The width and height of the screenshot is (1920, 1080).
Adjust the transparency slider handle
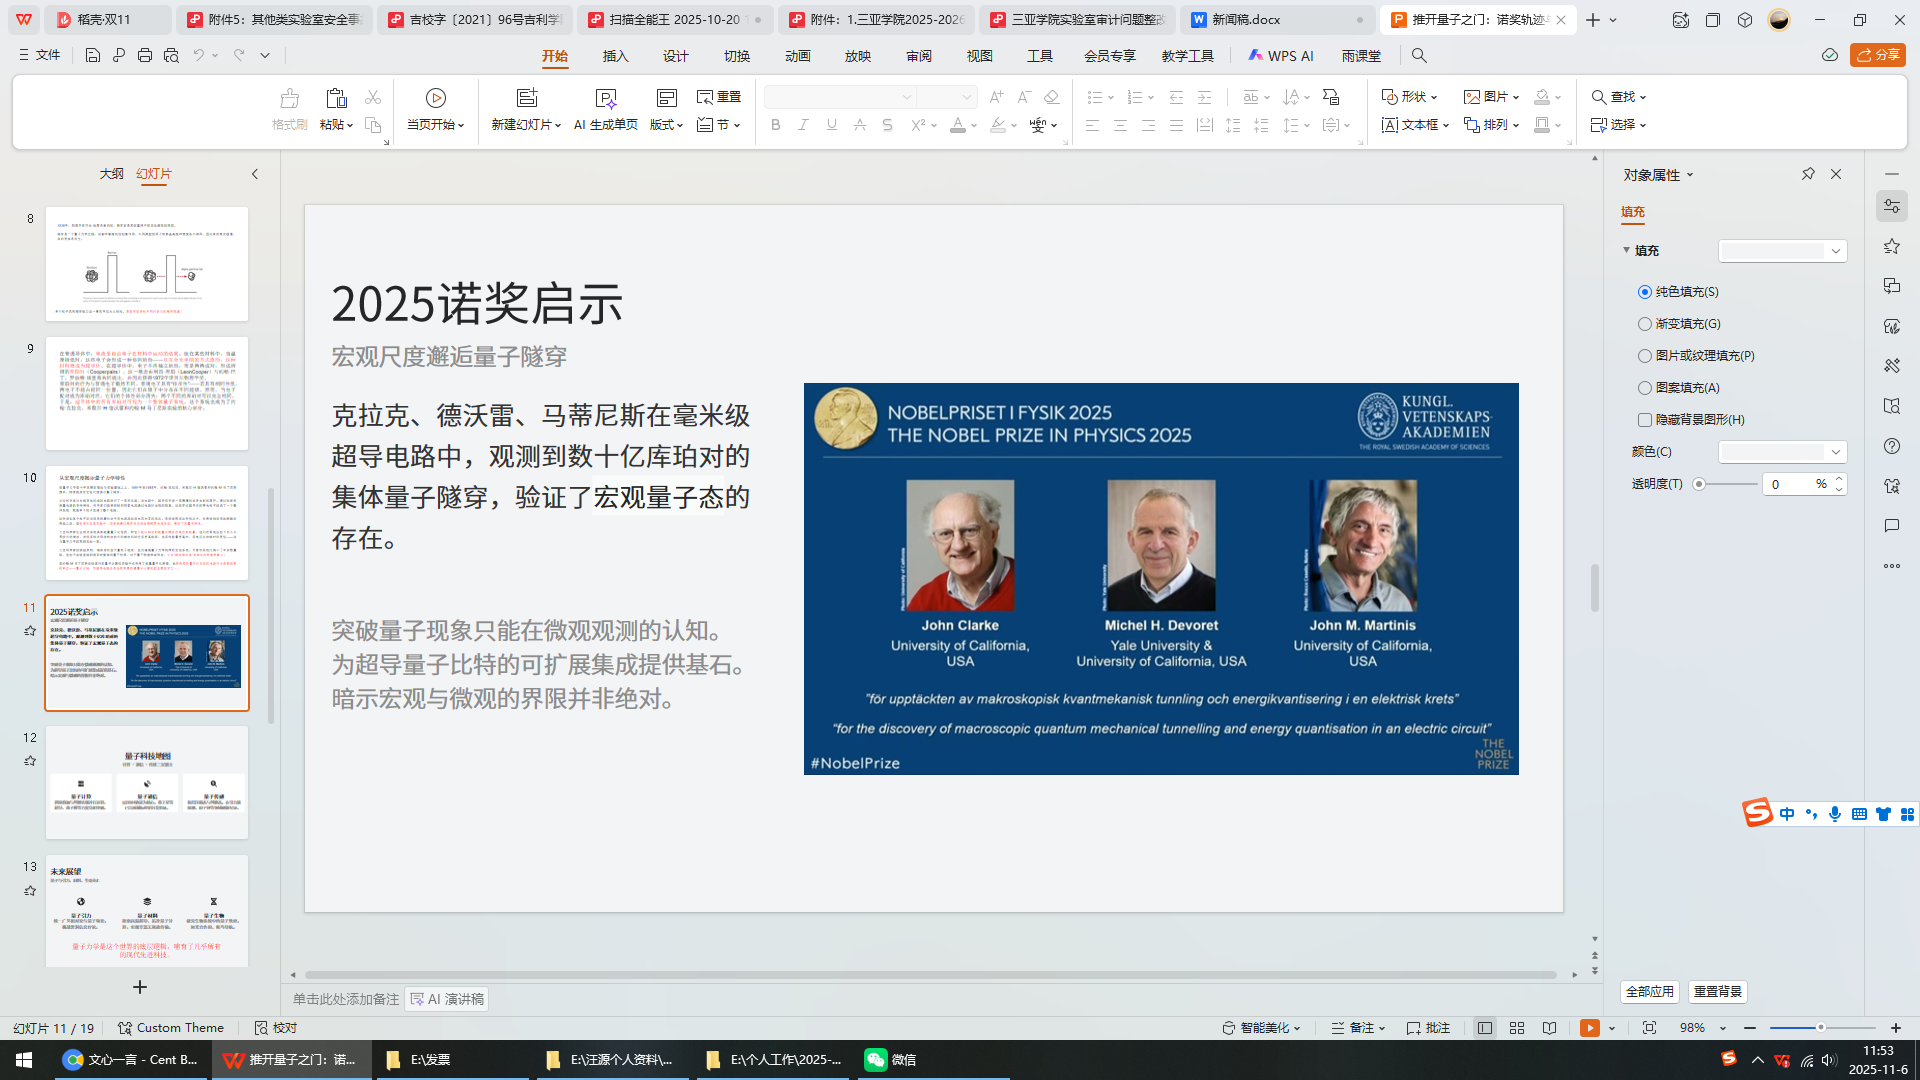(x=1699, y=484)
